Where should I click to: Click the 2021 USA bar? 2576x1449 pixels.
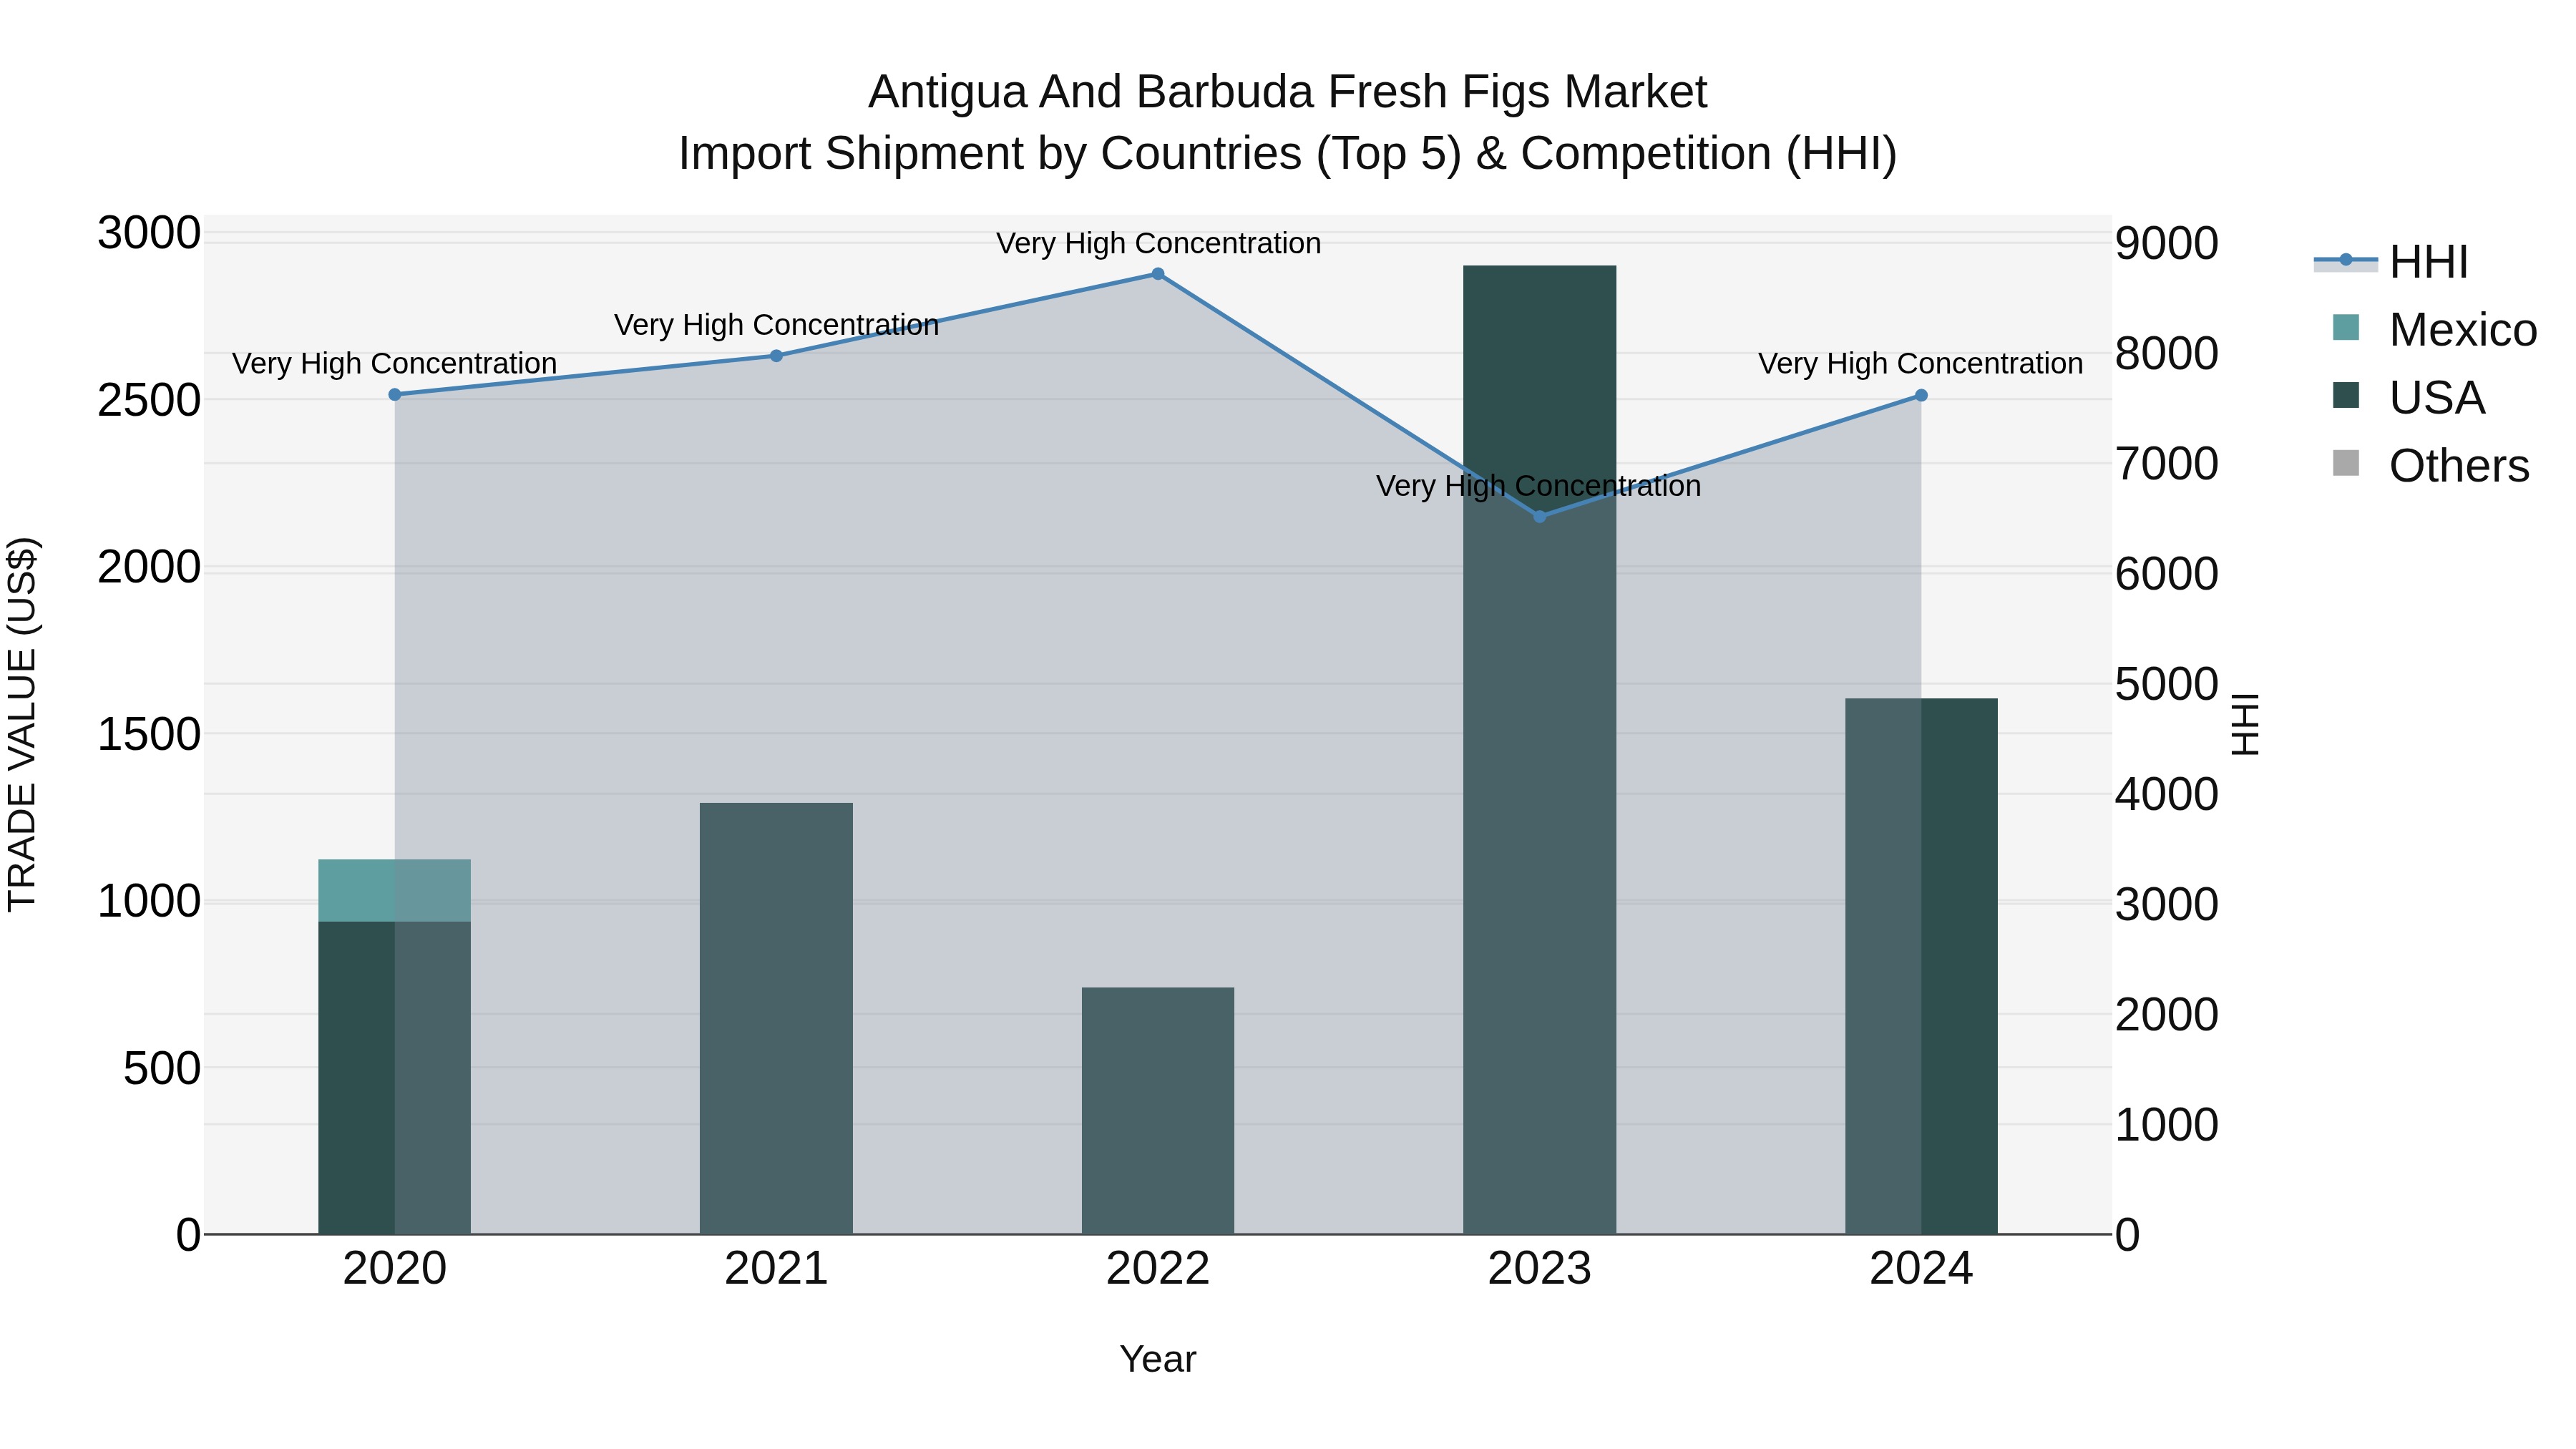(776, 1018)
